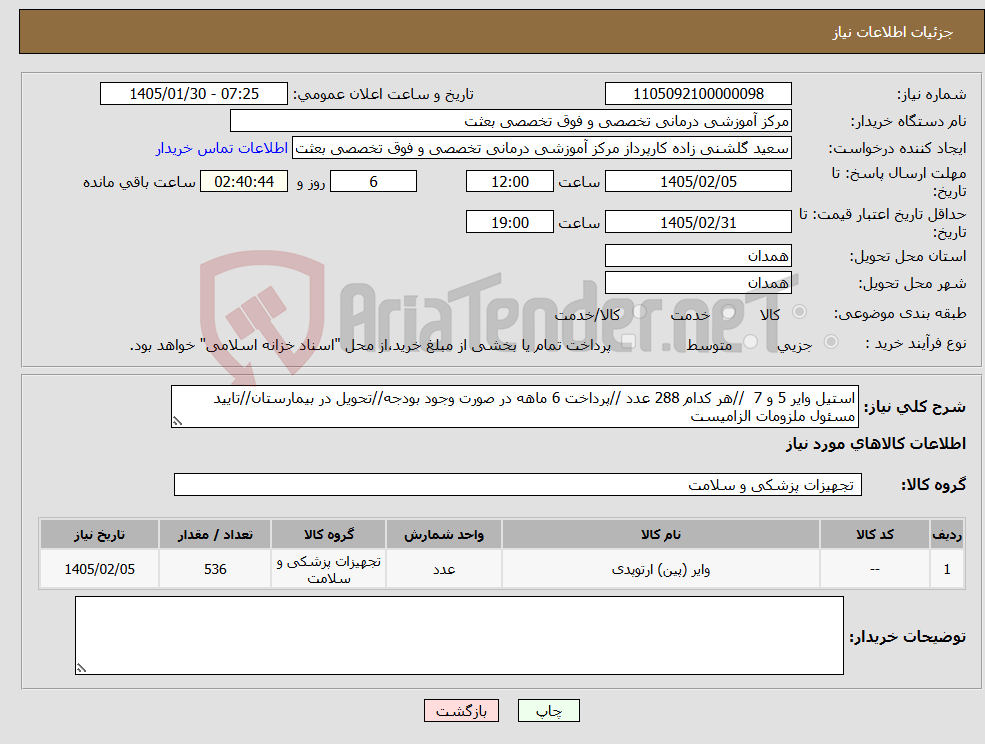This screenshot has width=985, height=744.
Task: Select the متوسط purchase type radio
Action: [x=751, y=342]
